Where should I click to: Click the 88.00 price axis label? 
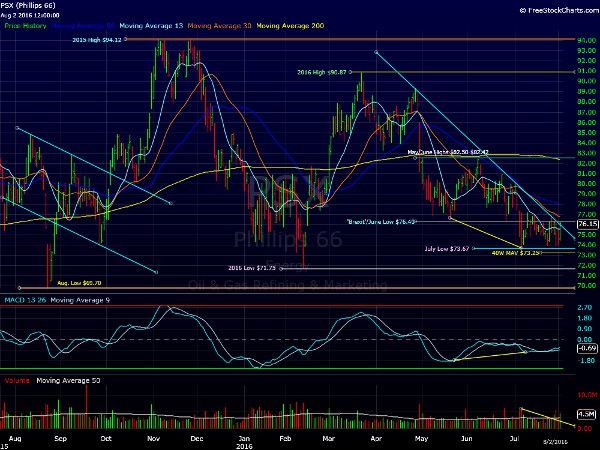coord(587,101)
